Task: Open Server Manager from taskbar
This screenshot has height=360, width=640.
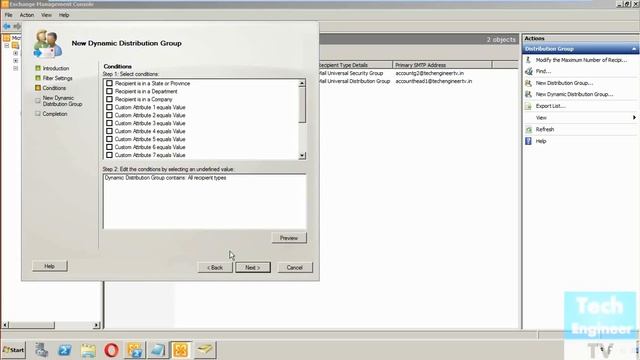Action: (x=41, y=350)
